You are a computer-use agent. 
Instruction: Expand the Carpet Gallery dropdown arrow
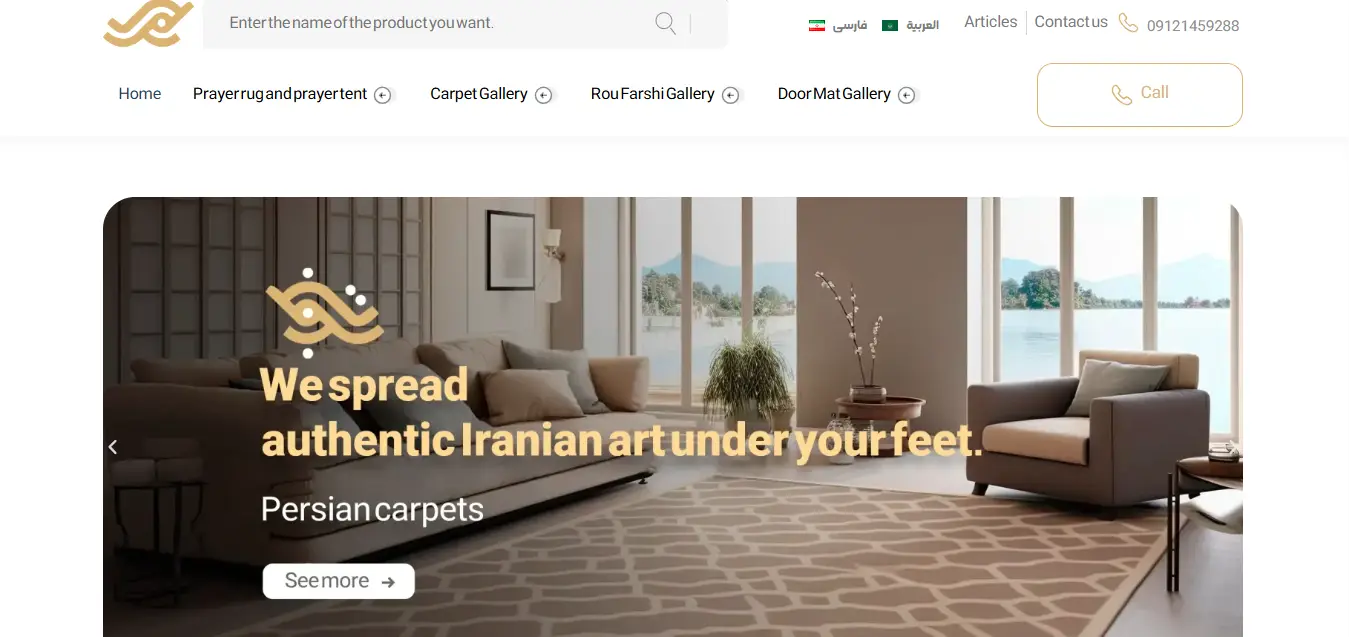(x=543, y=95)
